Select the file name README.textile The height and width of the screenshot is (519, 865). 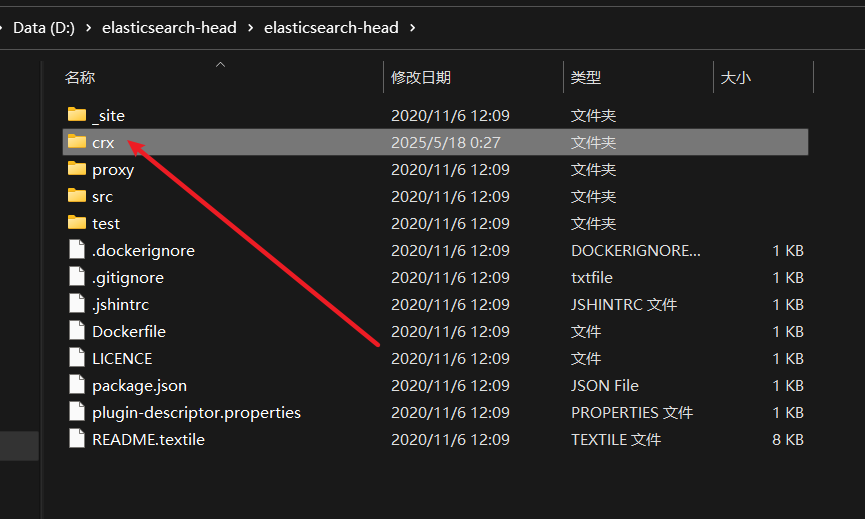click(x=148, y=440)
